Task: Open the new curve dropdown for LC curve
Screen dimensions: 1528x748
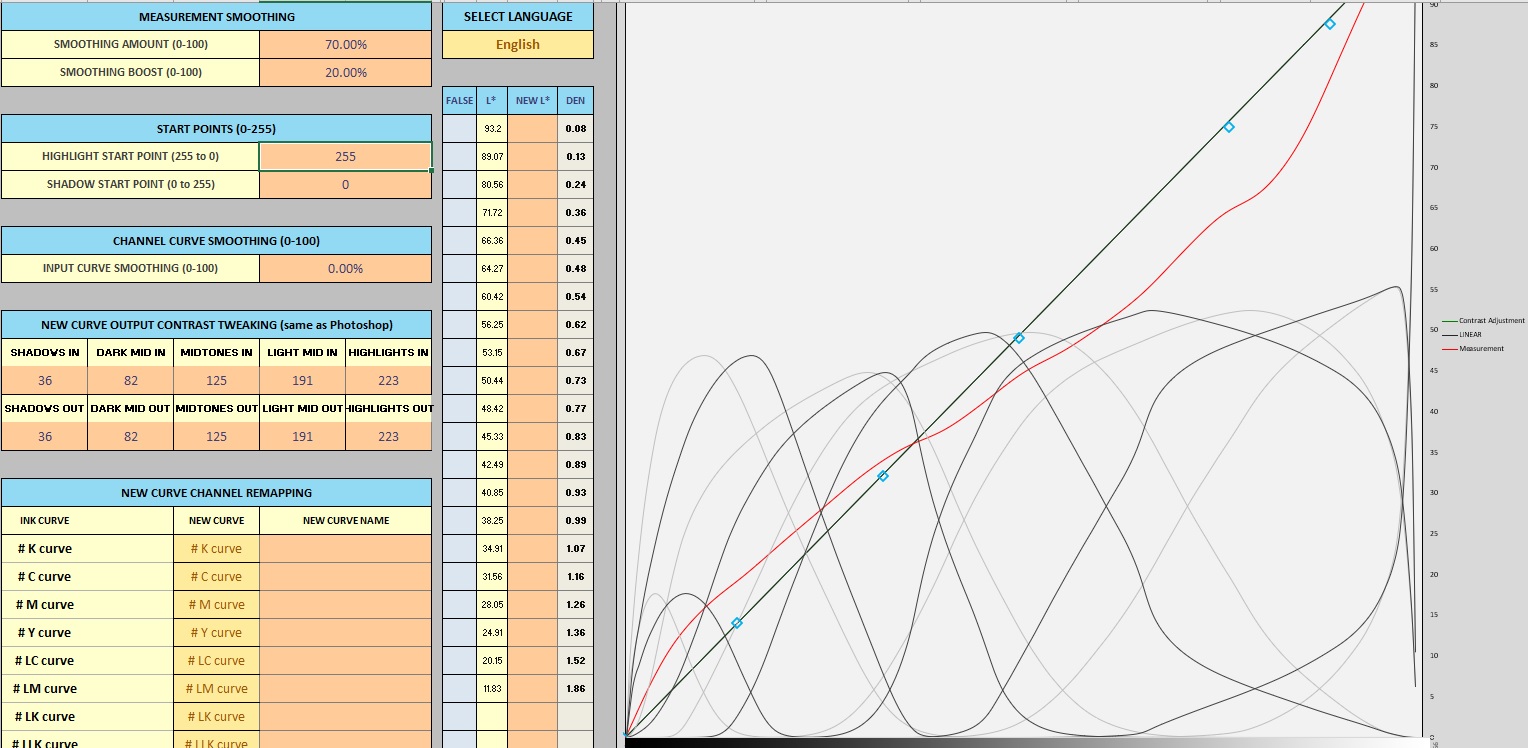Action: click(216, 661)
